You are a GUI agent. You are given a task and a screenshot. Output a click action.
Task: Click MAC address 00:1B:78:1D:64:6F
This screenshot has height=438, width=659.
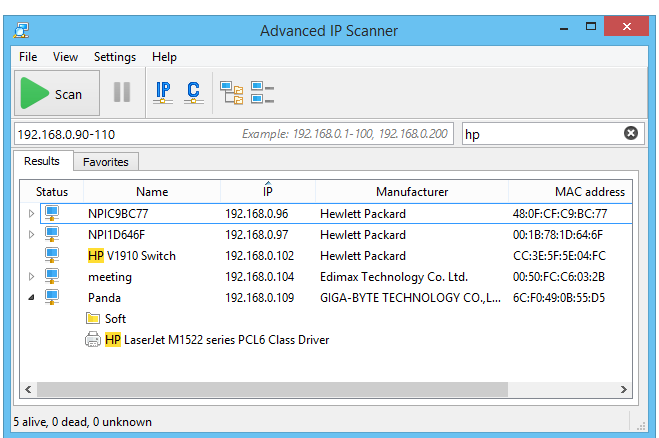pyautogui.click(x=558, y=235)
